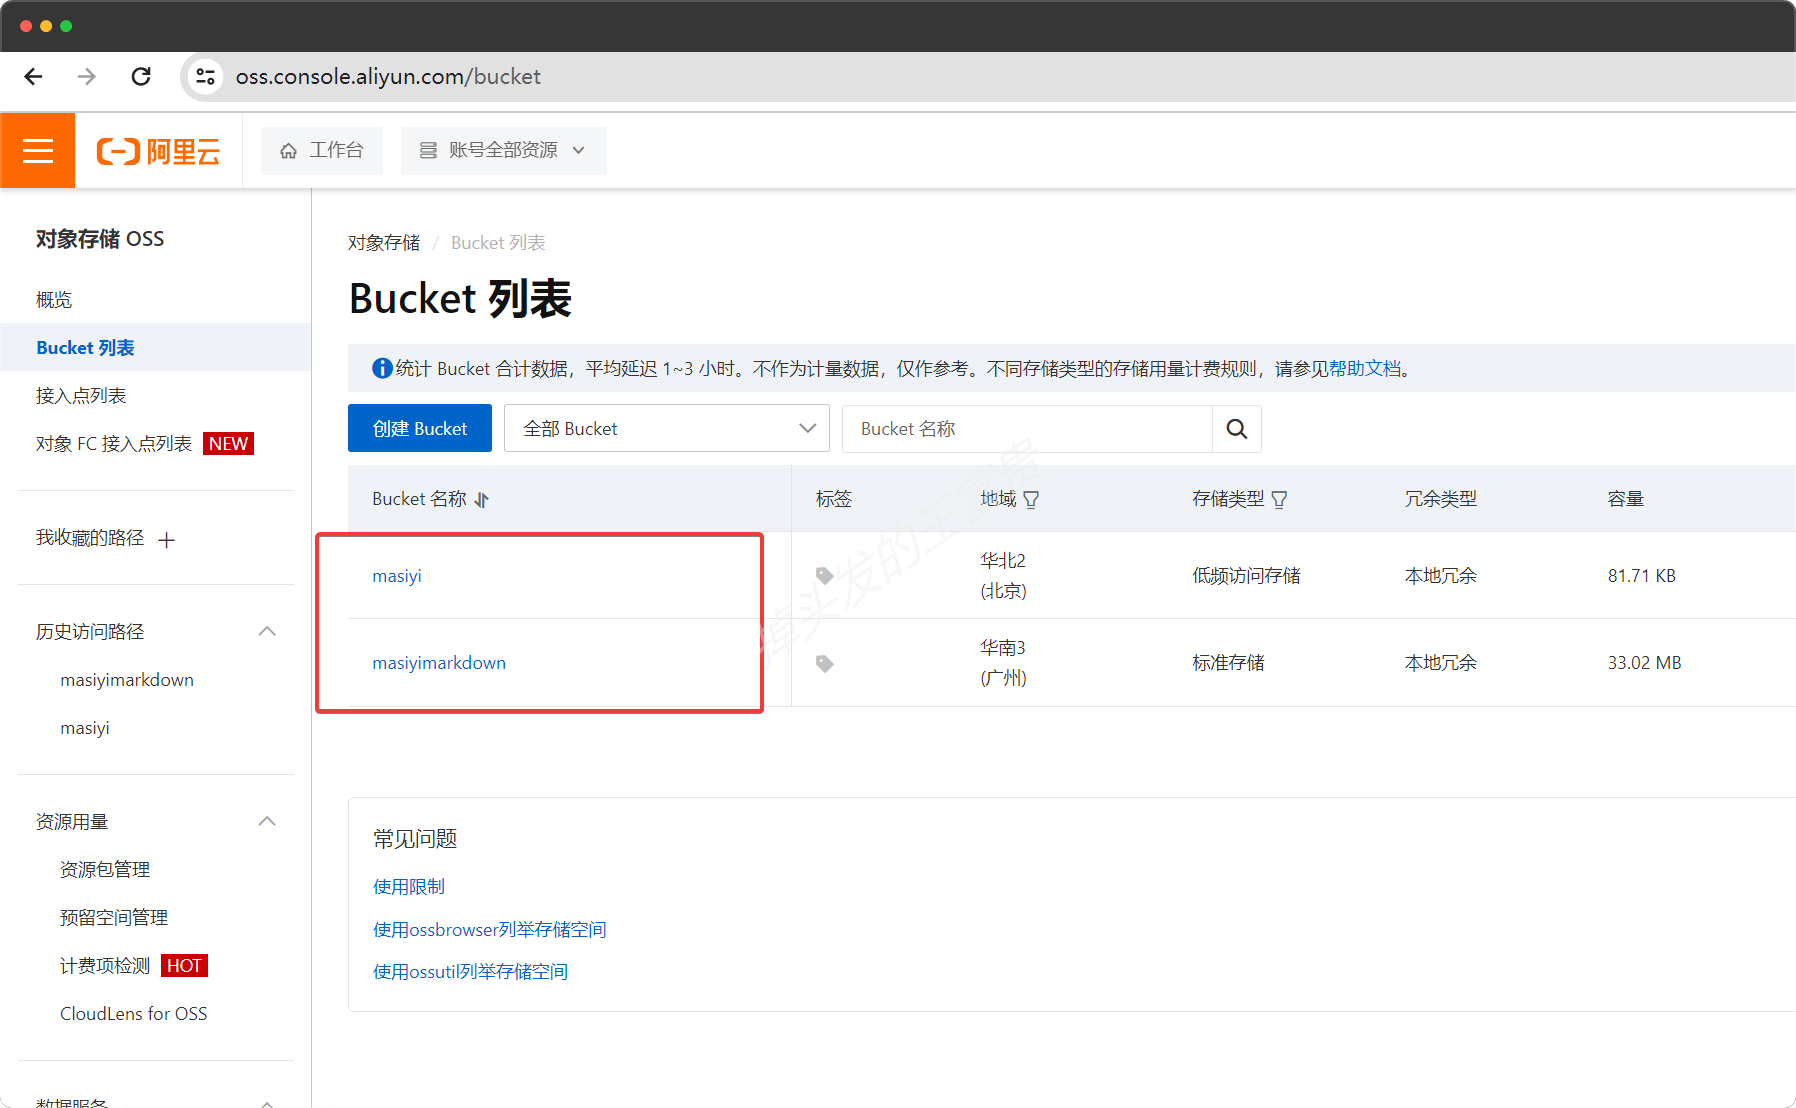This screenshot has width=1796, height=1108.
Task: Open 概览 in the sidebar
Action: (x=54, y=300)
